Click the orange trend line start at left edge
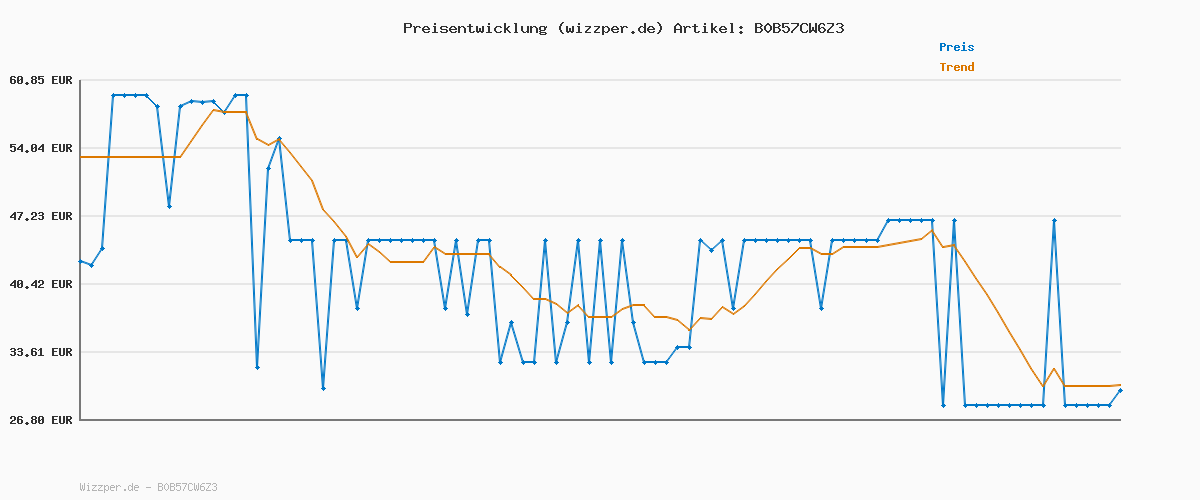This screenshot has height=500, width=1200. tap(81, 157)
